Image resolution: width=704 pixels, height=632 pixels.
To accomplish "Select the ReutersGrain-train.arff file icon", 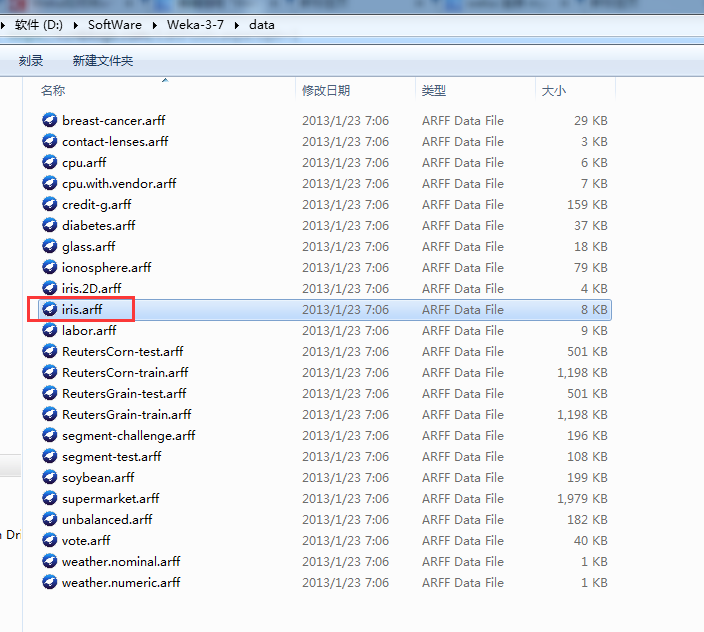I will tap(49, 414).
